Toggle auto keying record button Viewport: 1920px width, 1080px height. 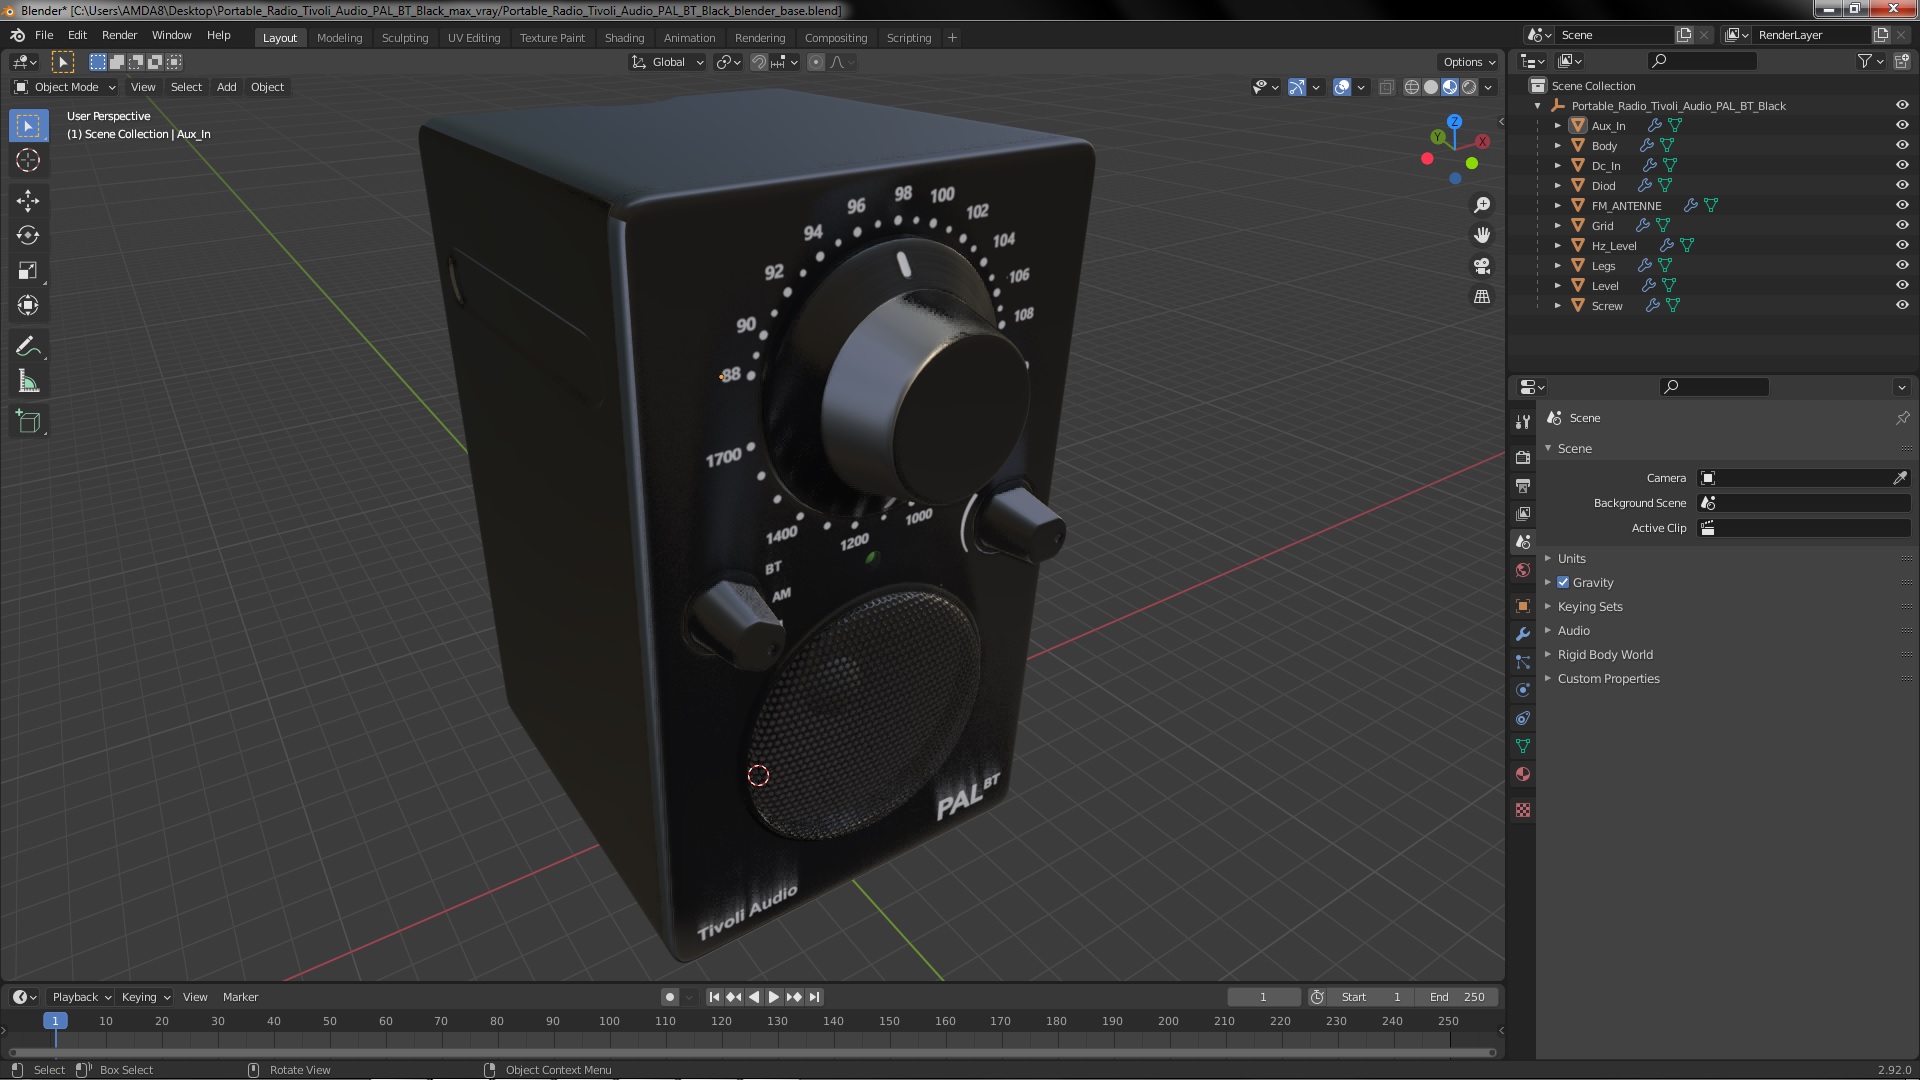(x=670, y=997)
